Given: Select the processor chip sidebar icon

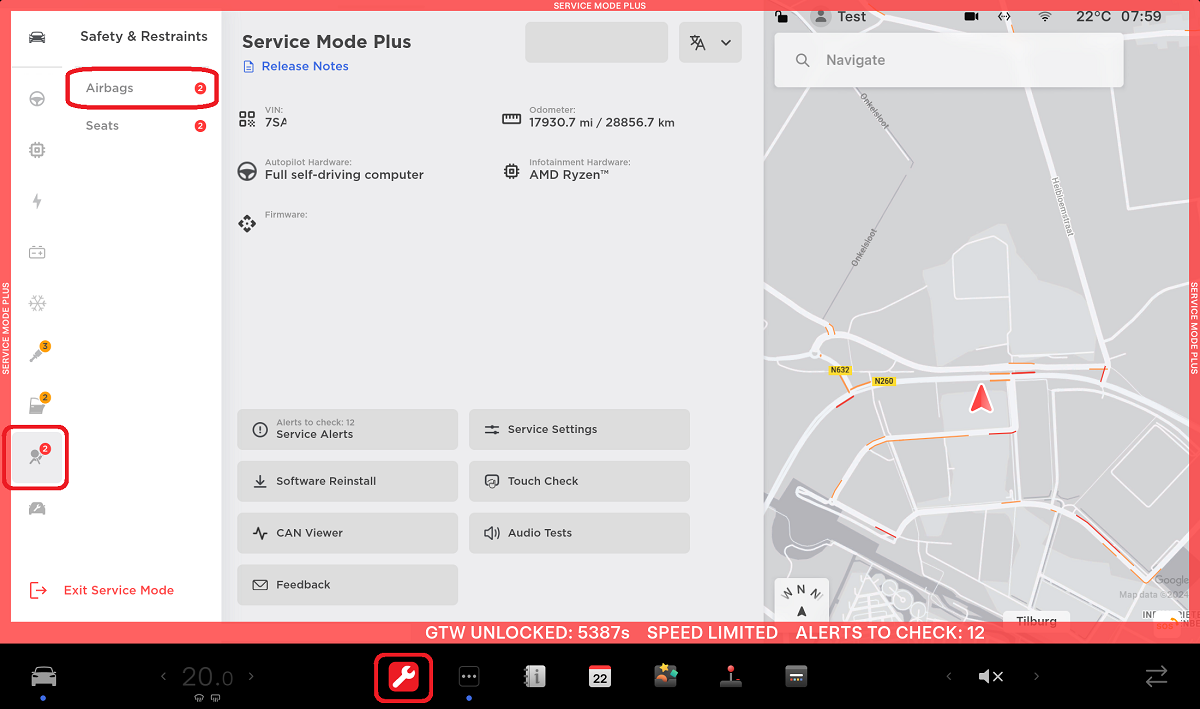Looking at the screenshot, I should point(37,150).
